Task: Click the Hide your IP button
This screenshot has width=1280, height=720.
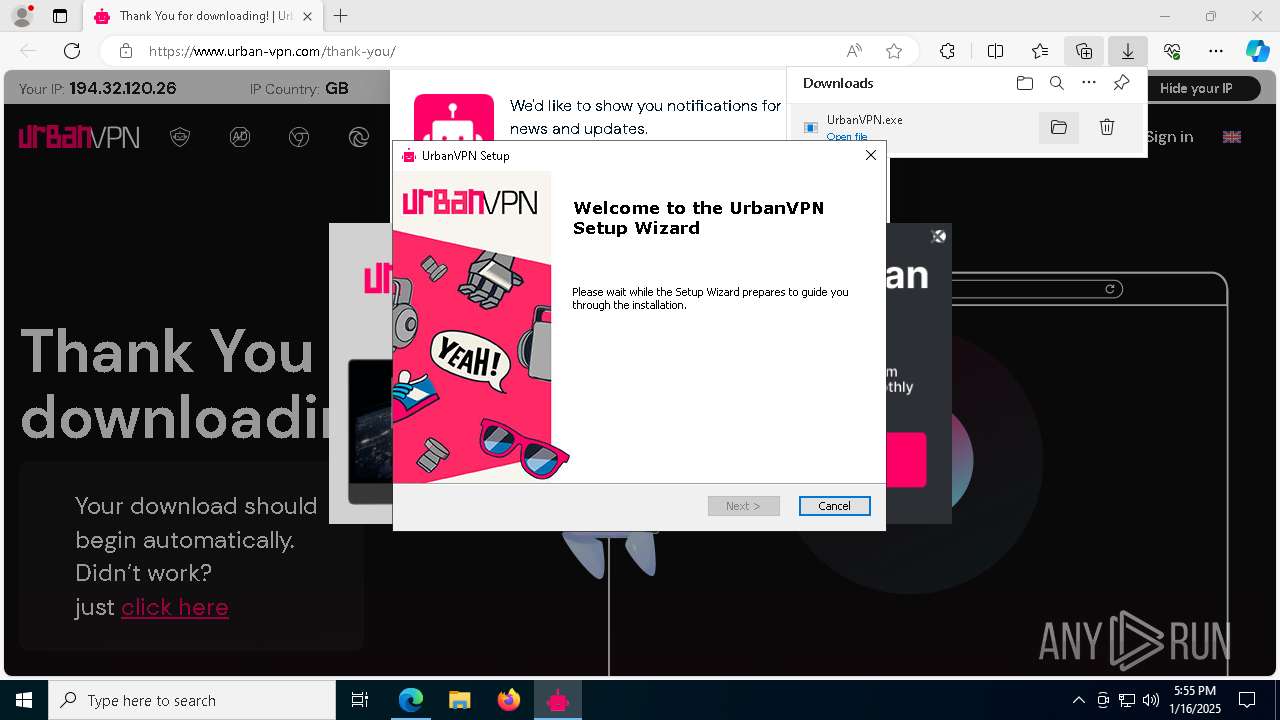Action: 1196,88
